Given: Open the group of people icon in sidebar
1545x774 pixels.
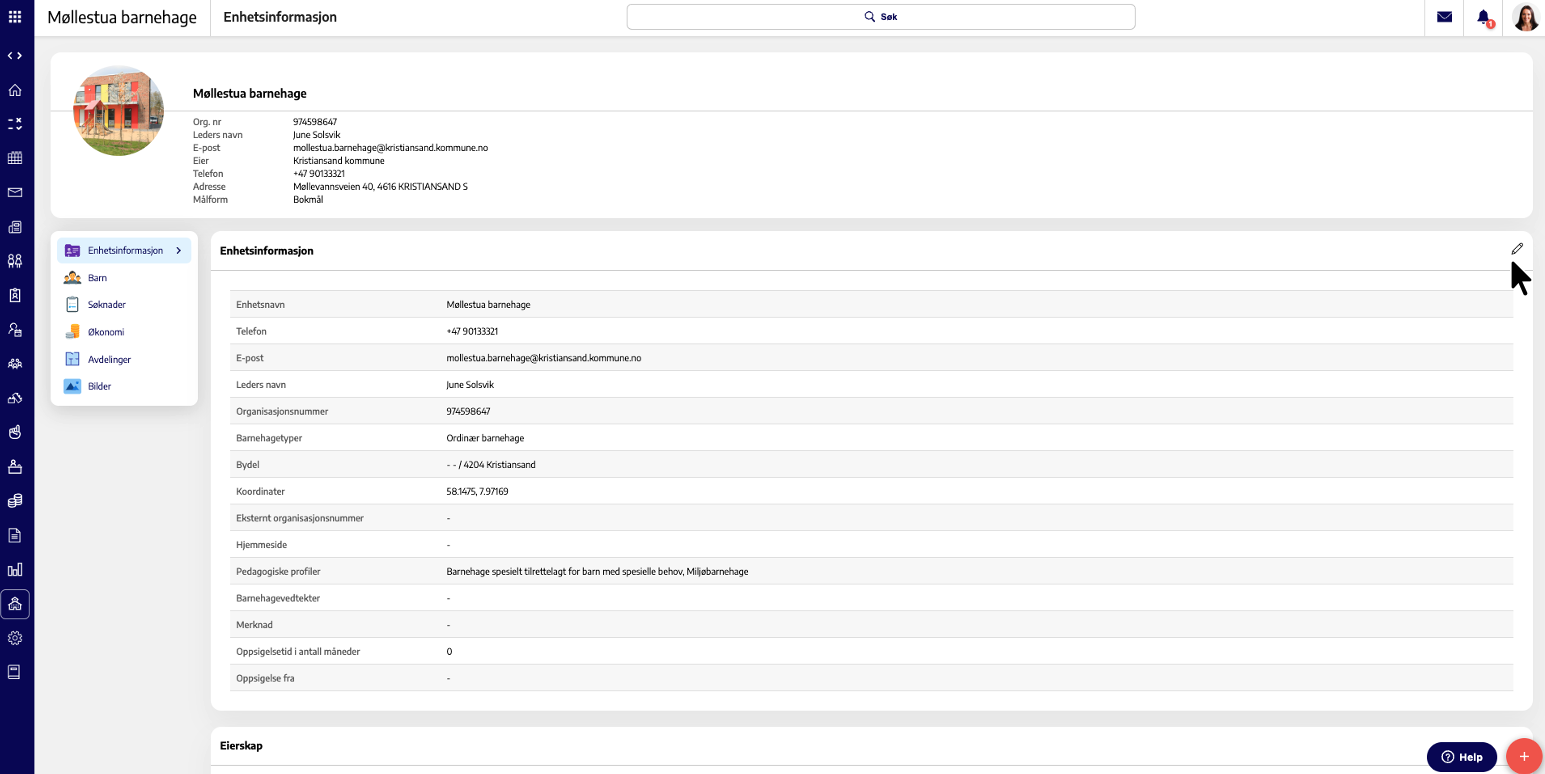Looking at the screenshot, I should point(15,364).
